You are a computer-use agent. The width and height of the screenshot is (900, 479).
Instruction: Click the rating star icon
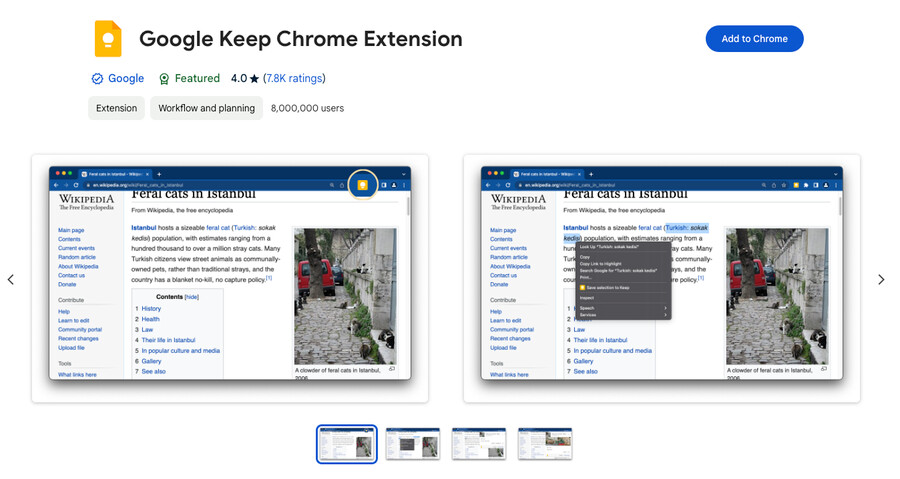click(x=255, y=79)
